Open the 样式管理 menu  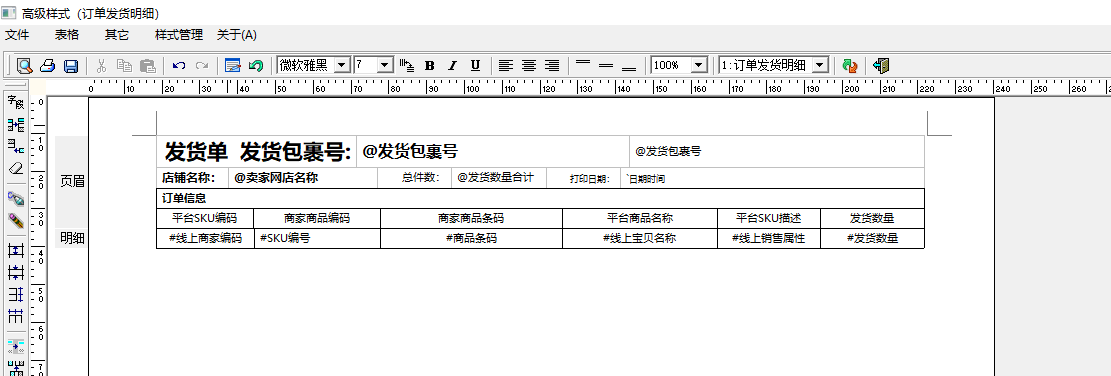[x=179, y=35]
